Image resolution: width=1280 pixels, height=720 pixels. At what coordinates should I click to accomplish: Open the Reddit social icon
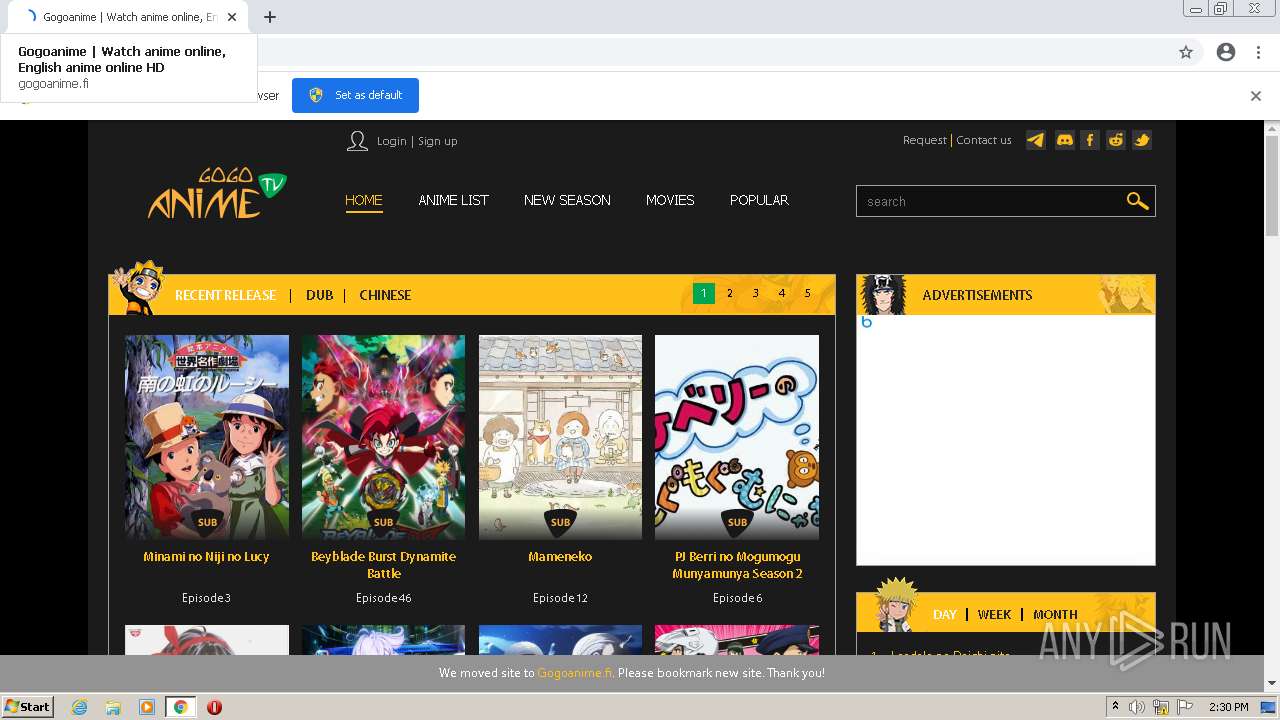pyautogui.click(x=1116, y=140)
